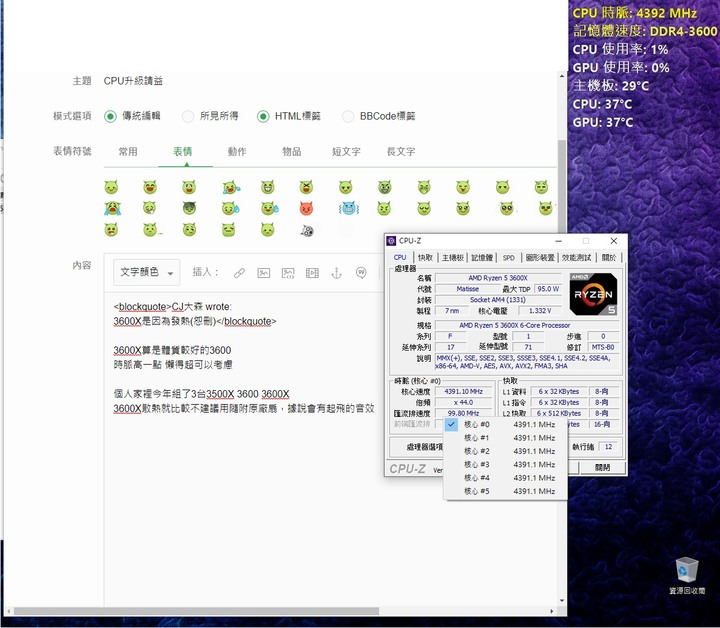The image size is (720, 628).
Task: Switch to the 長文字 emoticon tab
Action: [401, 151]
